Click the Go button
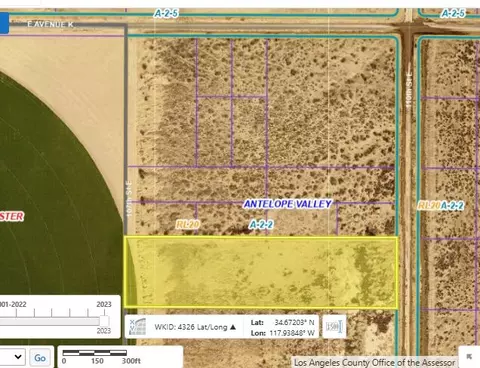This screenshot has height=368, width=480. pos(40,358)
